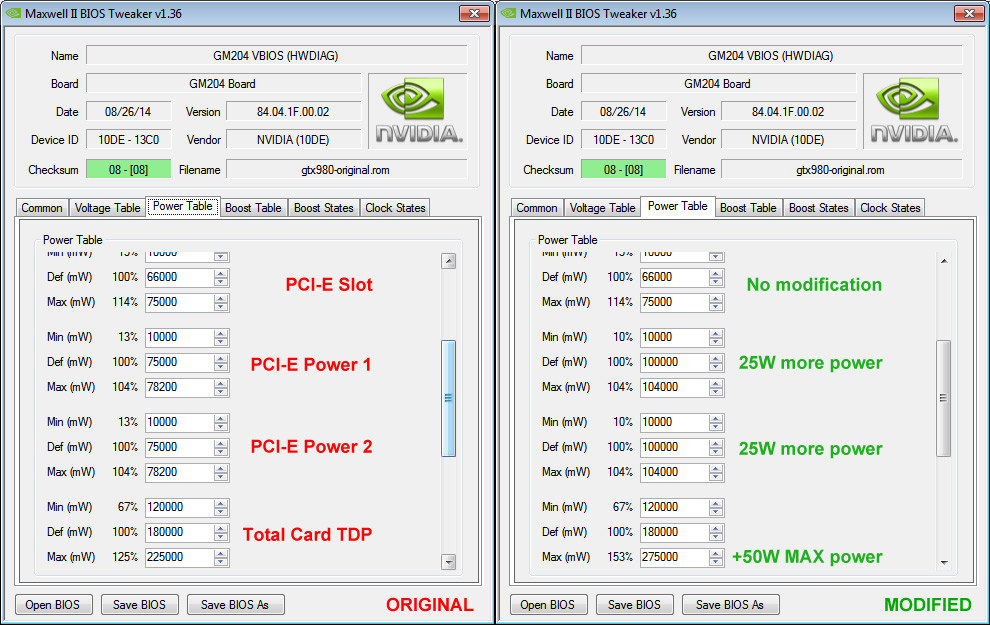Viewport: 990px width, 625px height.
Task: Click Open BIOS button in left window
Action: 54,605
